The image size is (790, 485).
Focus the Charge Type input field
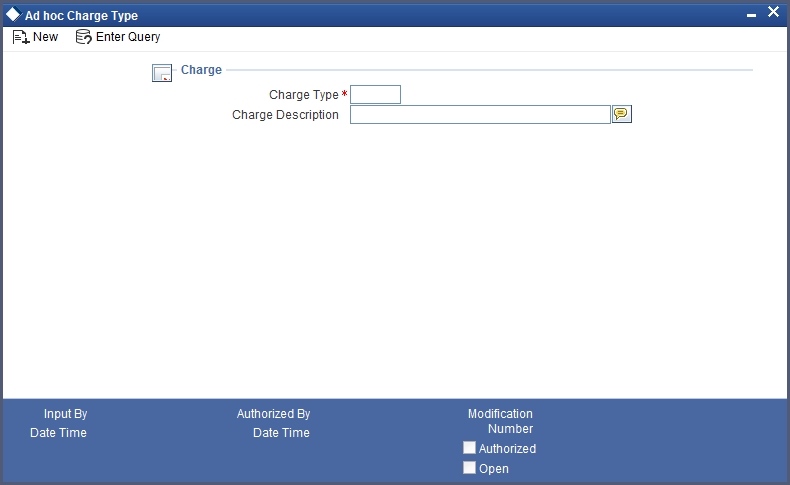375,95
